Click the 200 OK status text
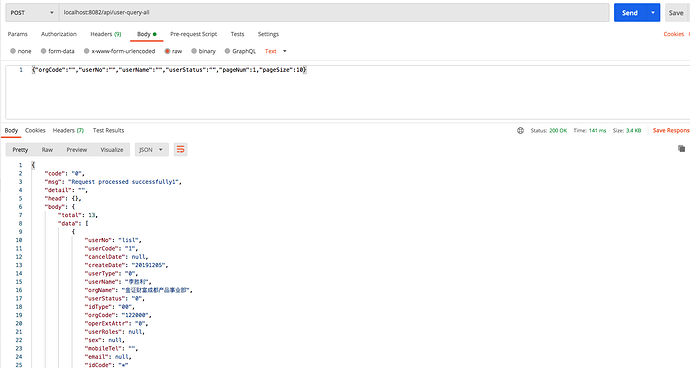Screen dimensions: 690x368 [x=558, y=130]
